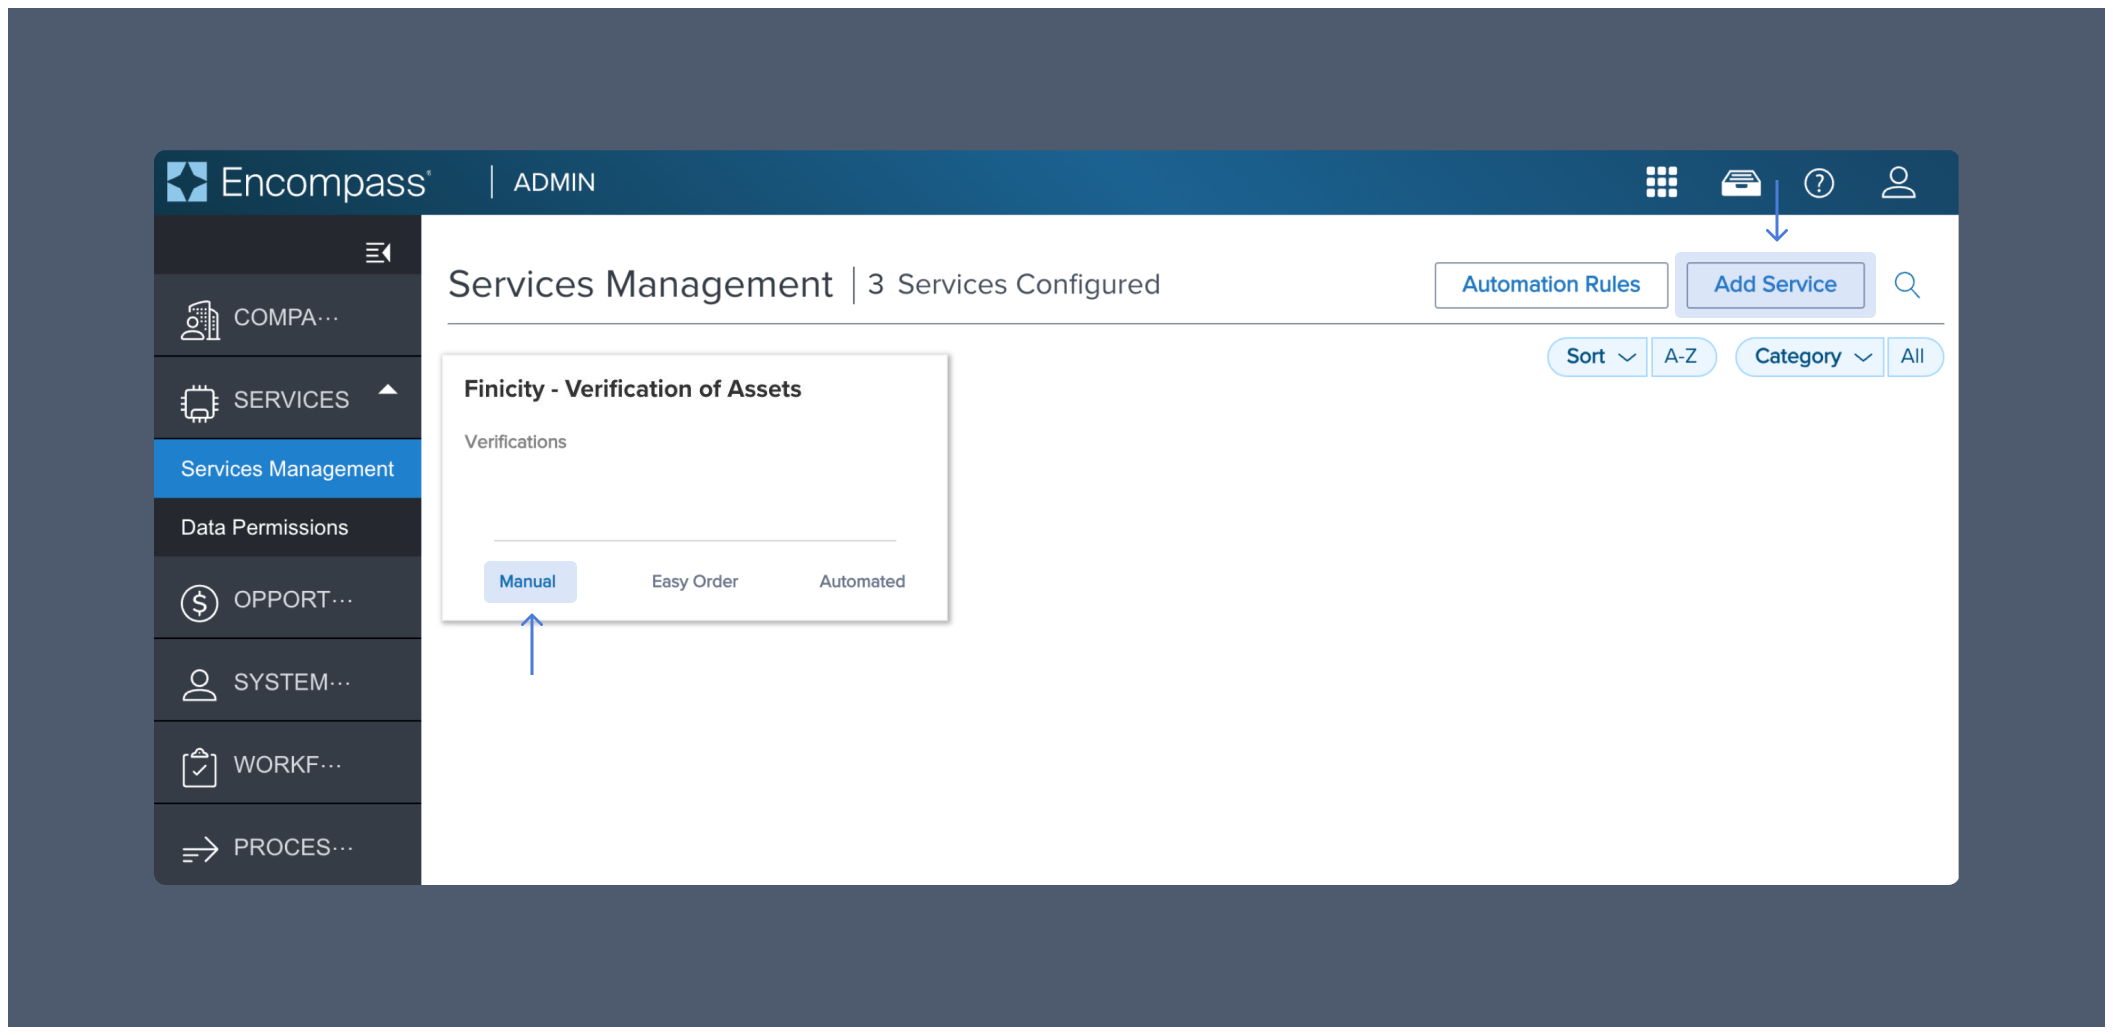Open the services search magnifier

[x=1907, y=285]
